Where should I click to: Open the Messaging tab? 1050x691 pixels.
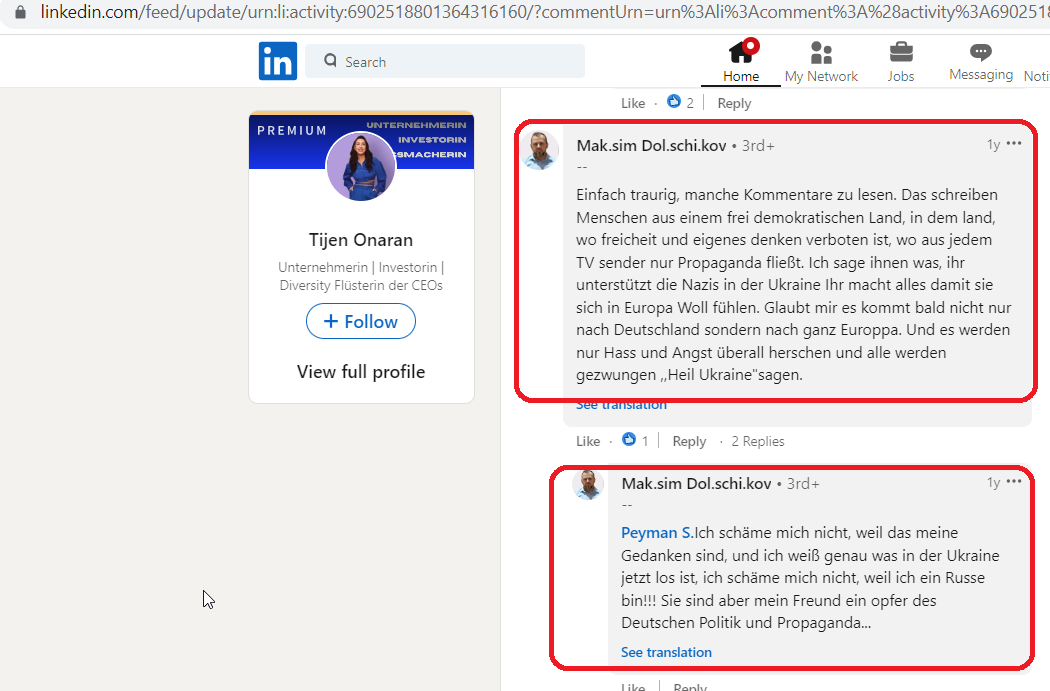(x=980, y=62)
